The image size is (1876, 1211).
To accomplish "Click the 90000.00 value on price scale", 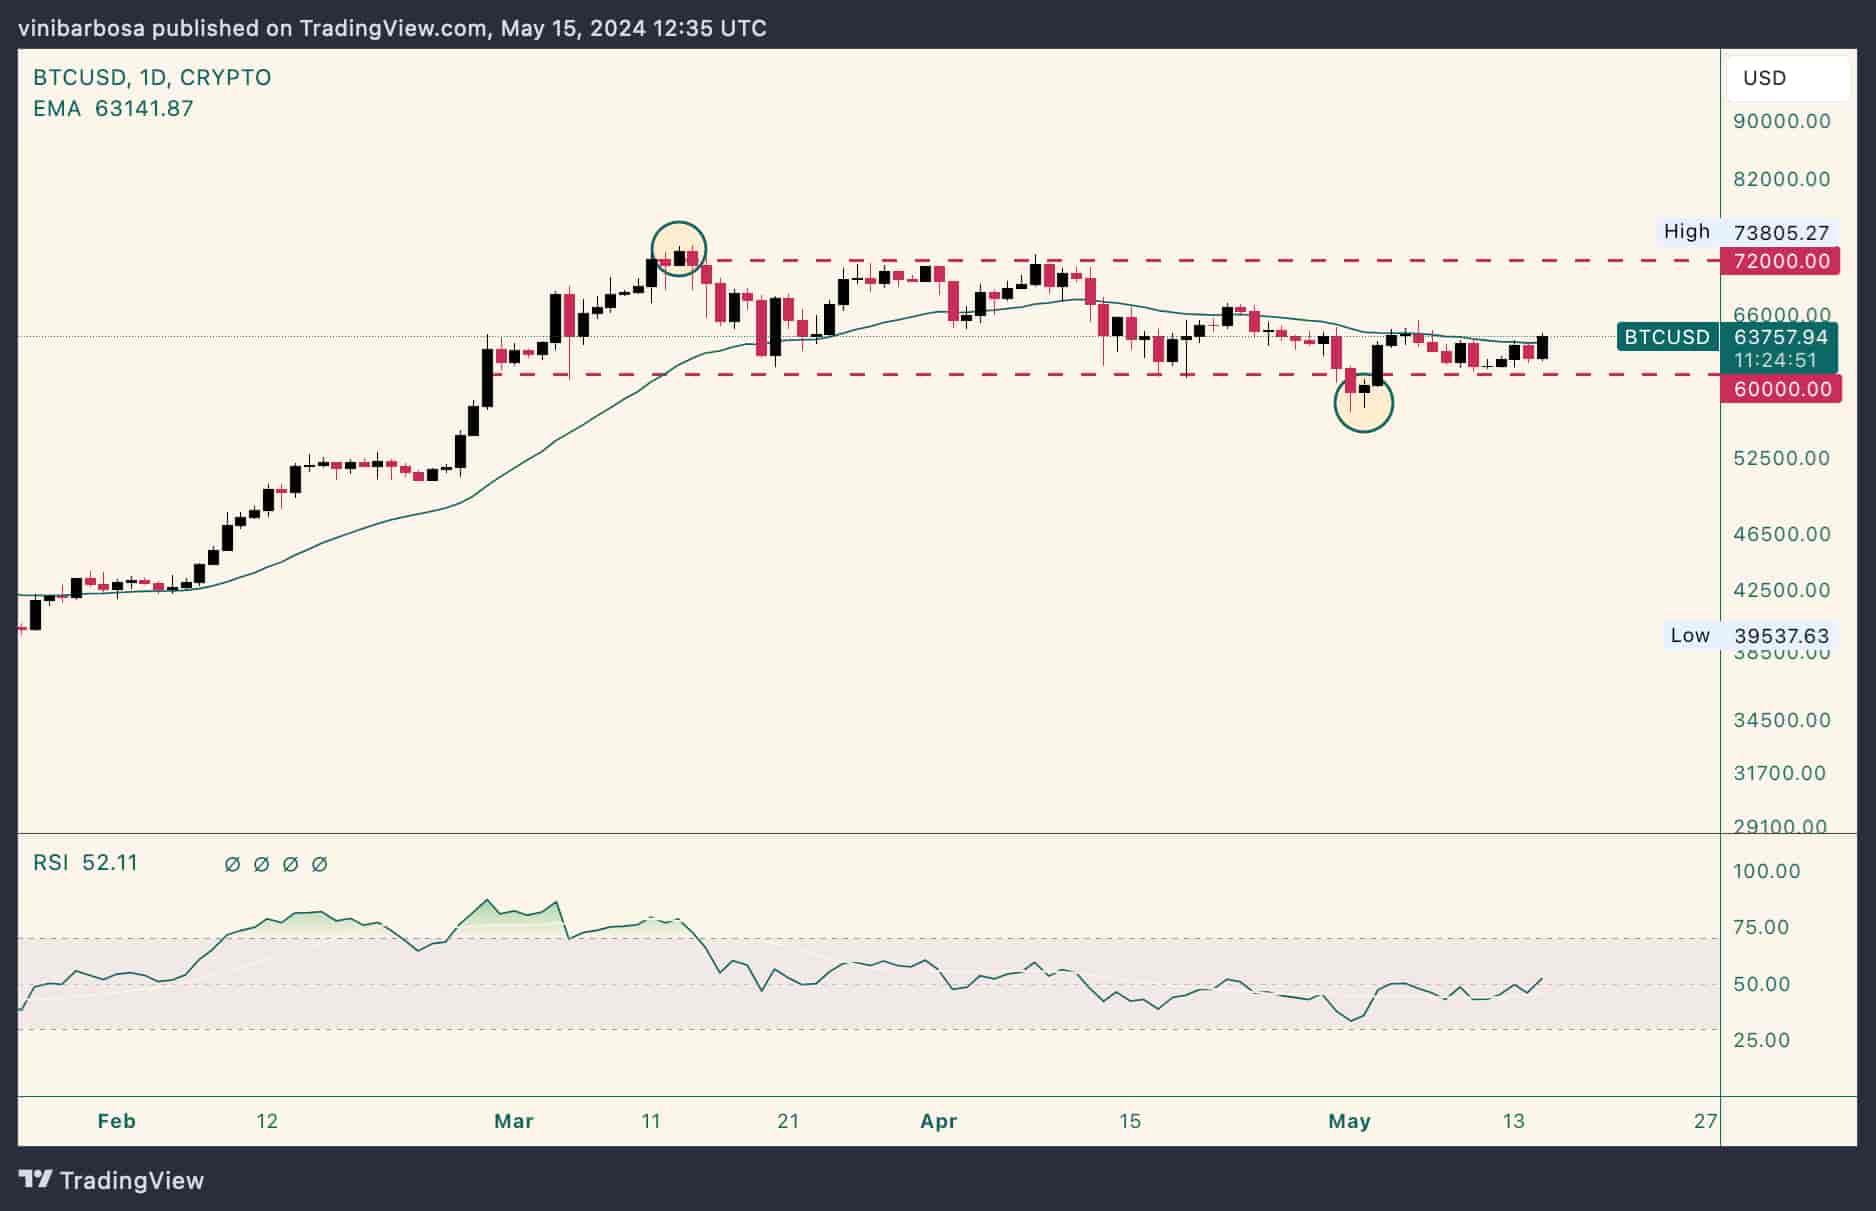I will point(1781,121).
